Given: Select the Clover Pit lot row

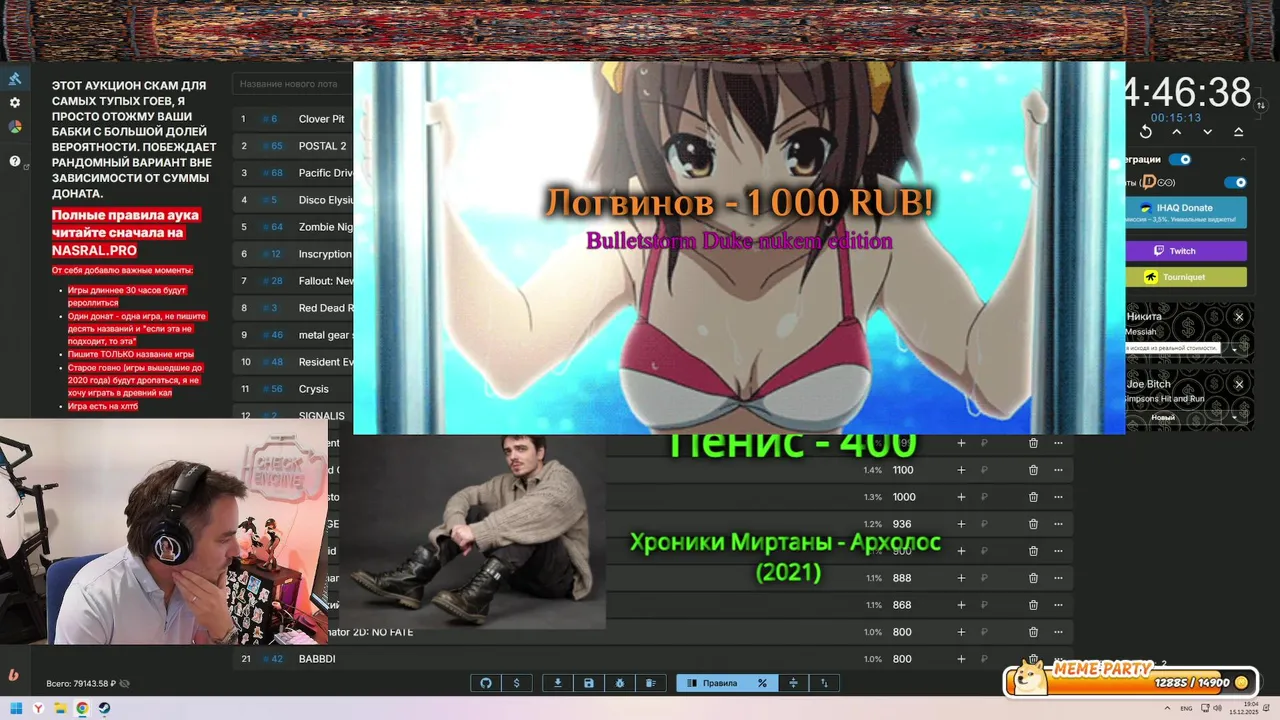Looking at the screenshot, I should (294, 119).
